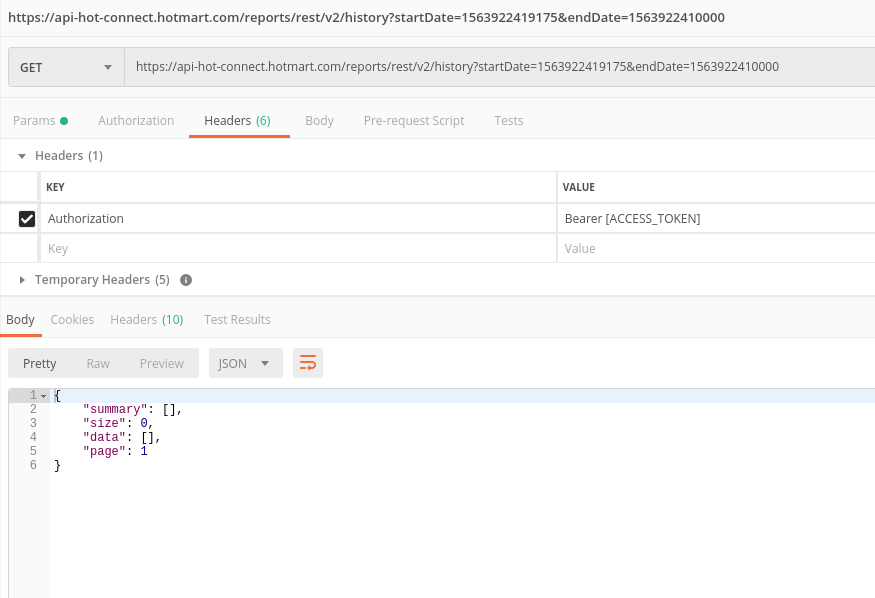Click the Temporary Headers info icon
This screenshot has height=598, width=875.
click(x=186, y=280)
